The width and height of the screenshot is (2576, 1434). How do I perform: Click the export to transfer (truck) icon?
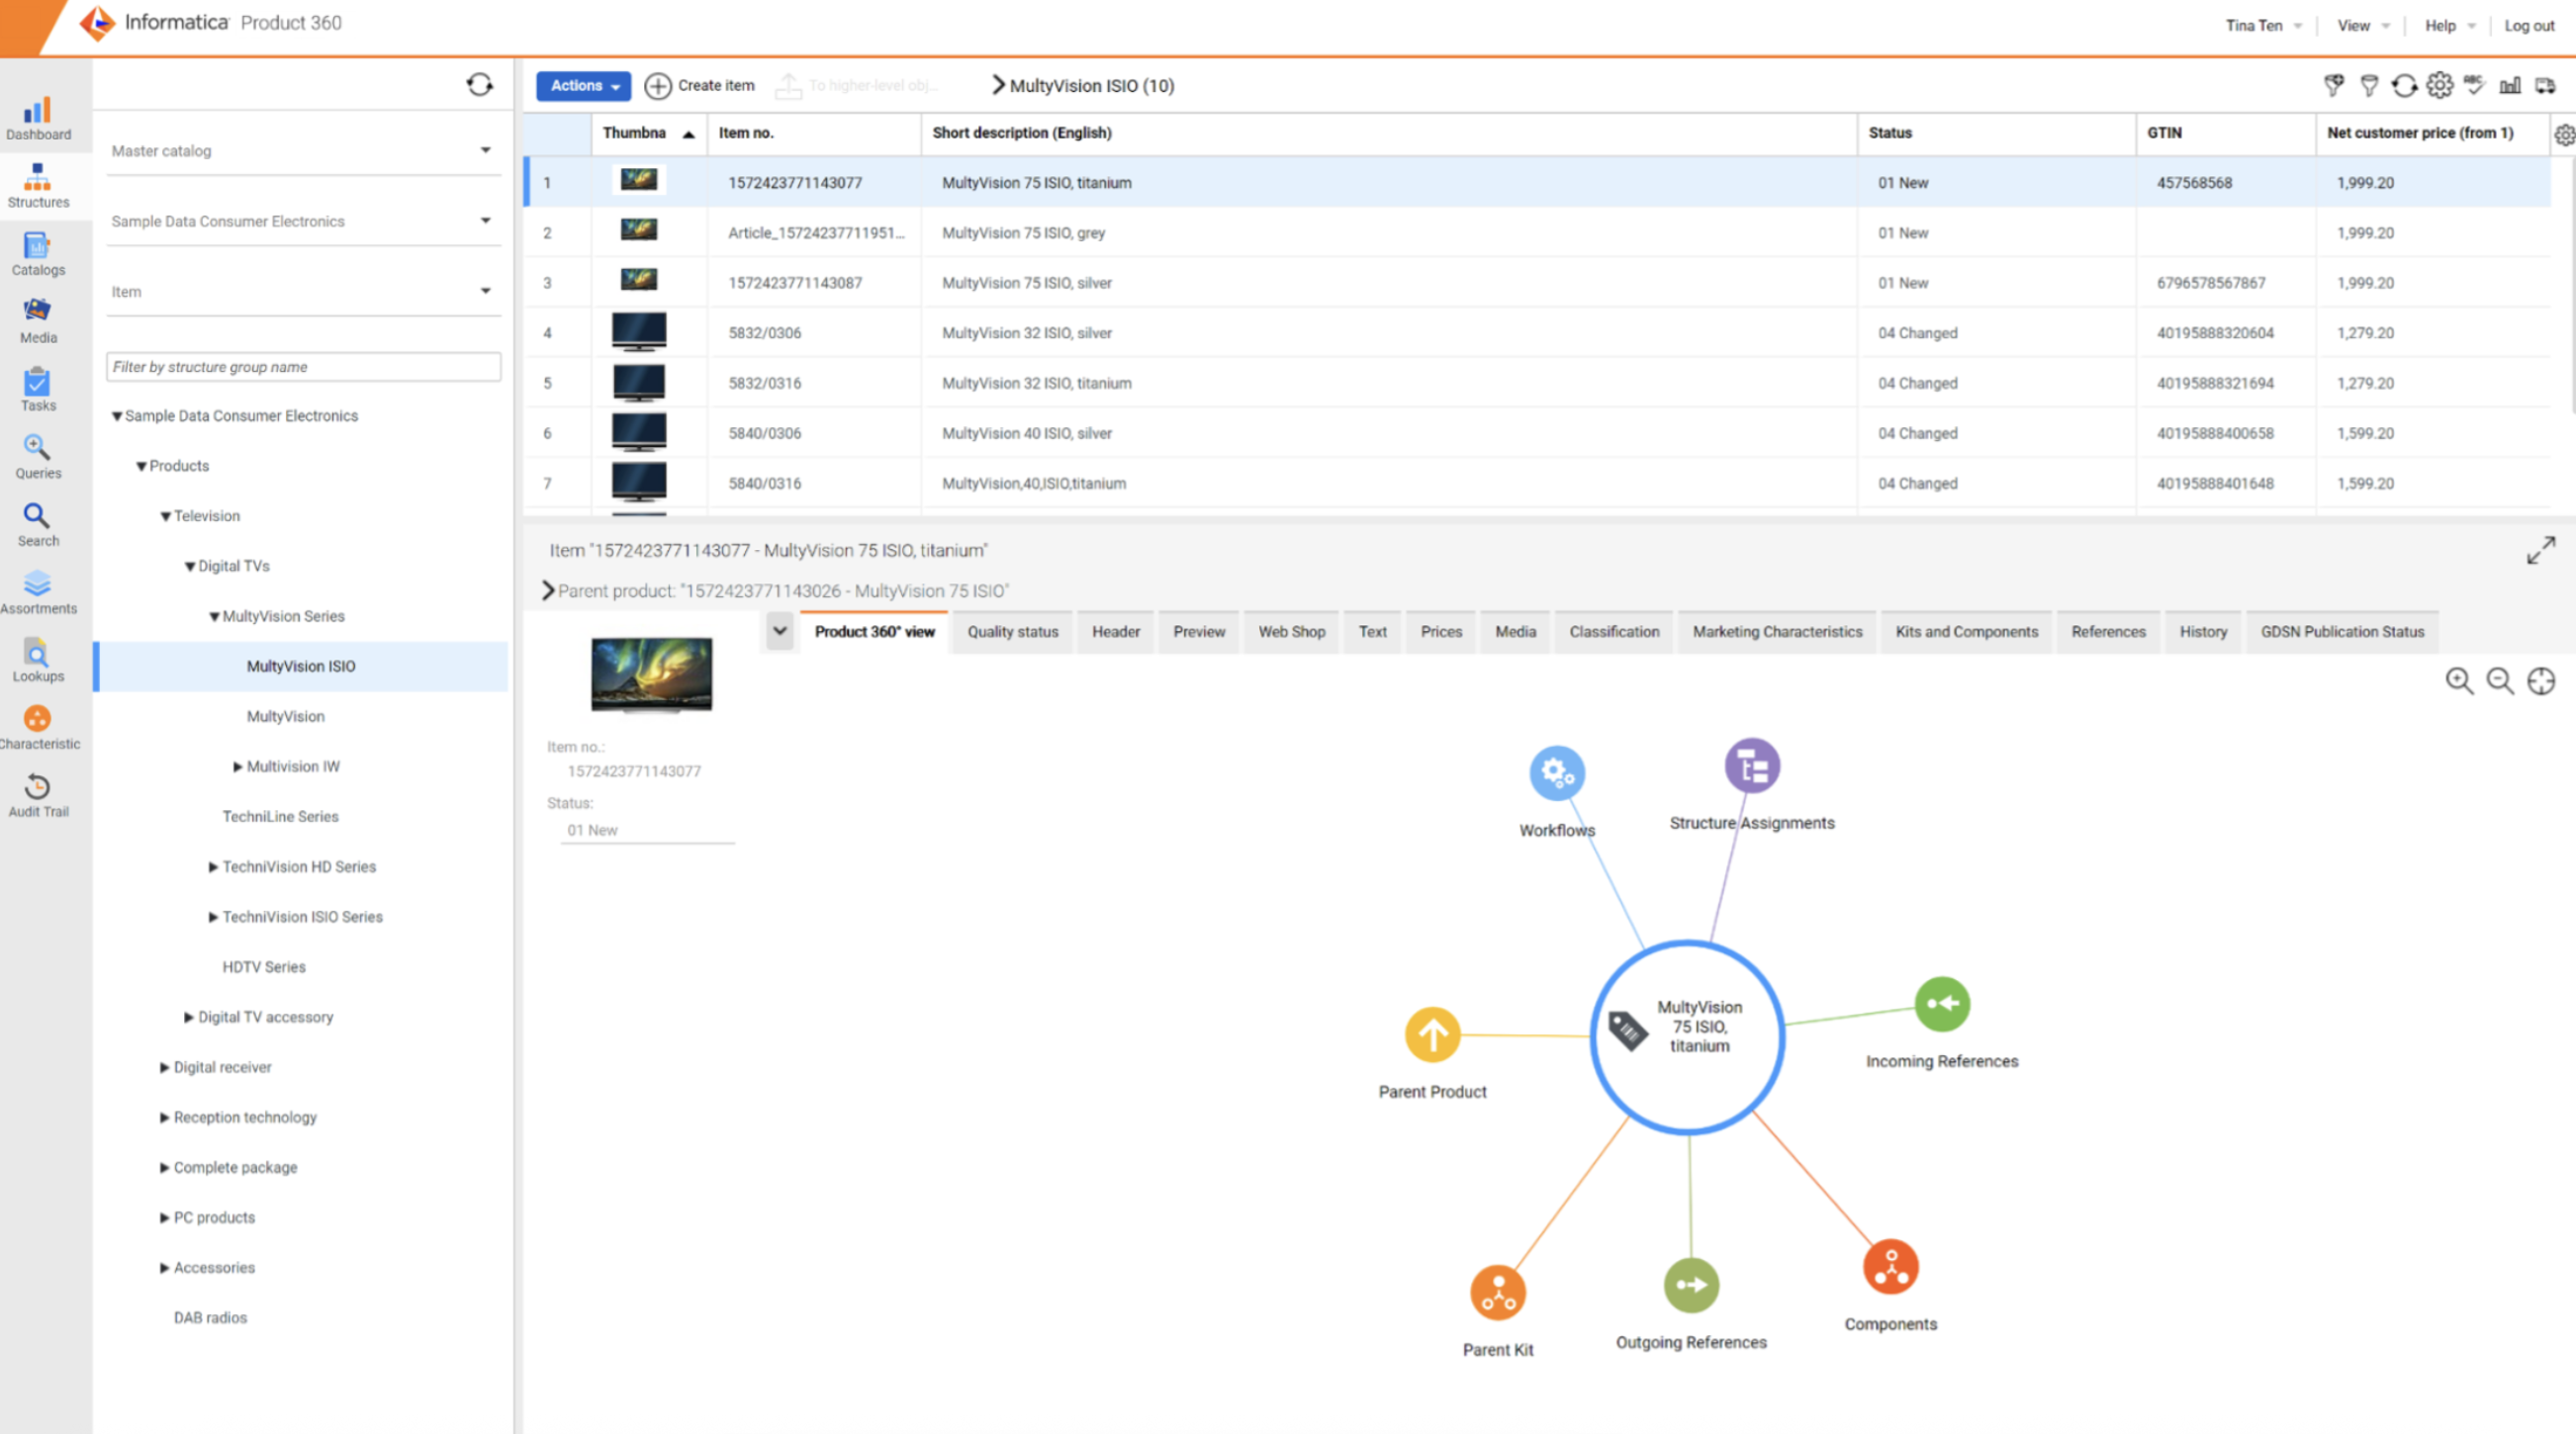[x=2545, y=86]
